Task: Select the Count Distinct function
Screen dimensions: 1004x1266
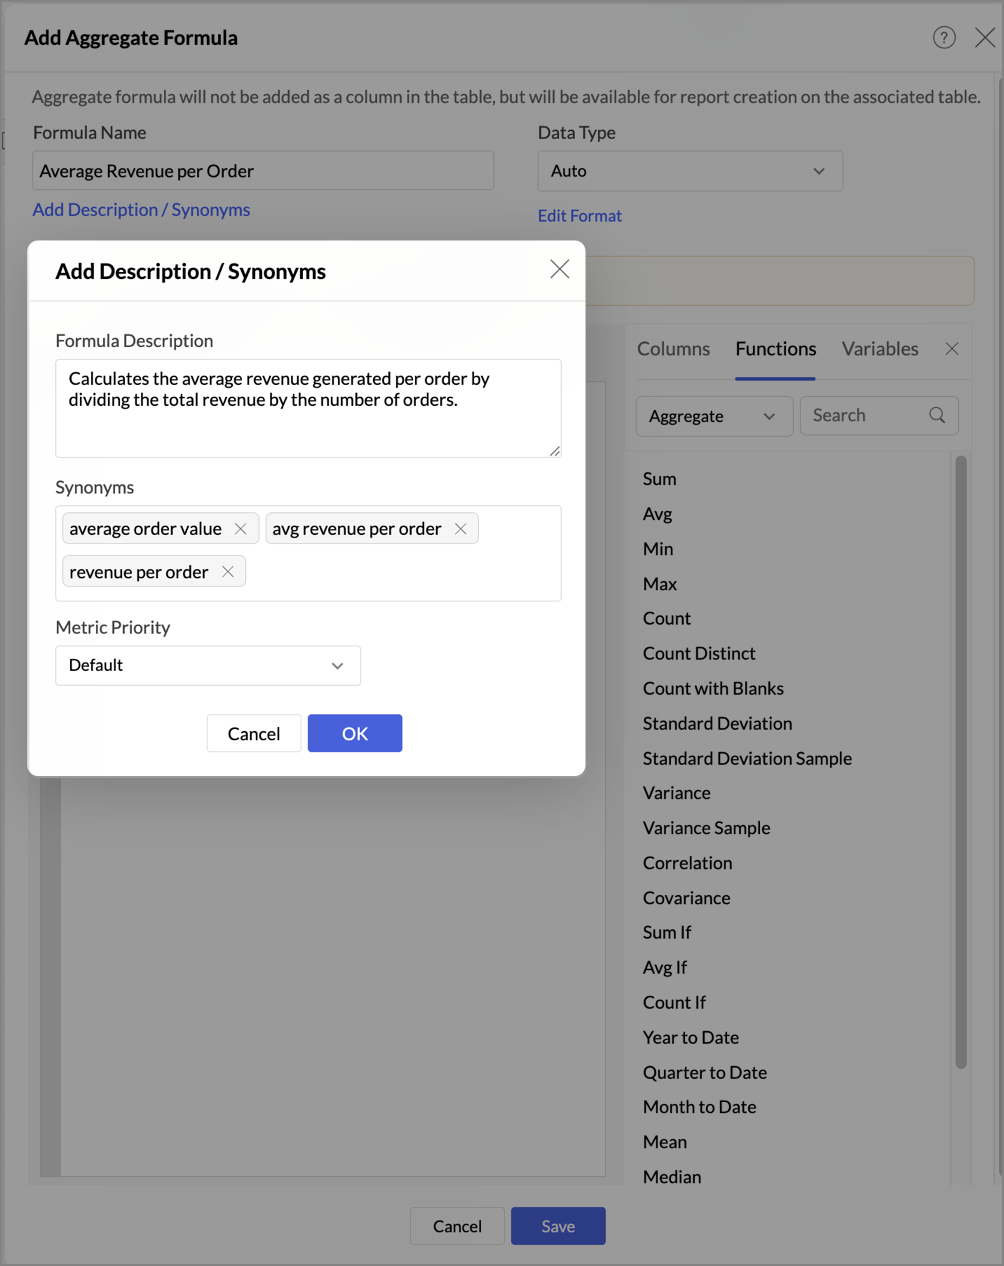Action: tap(699, 654)
